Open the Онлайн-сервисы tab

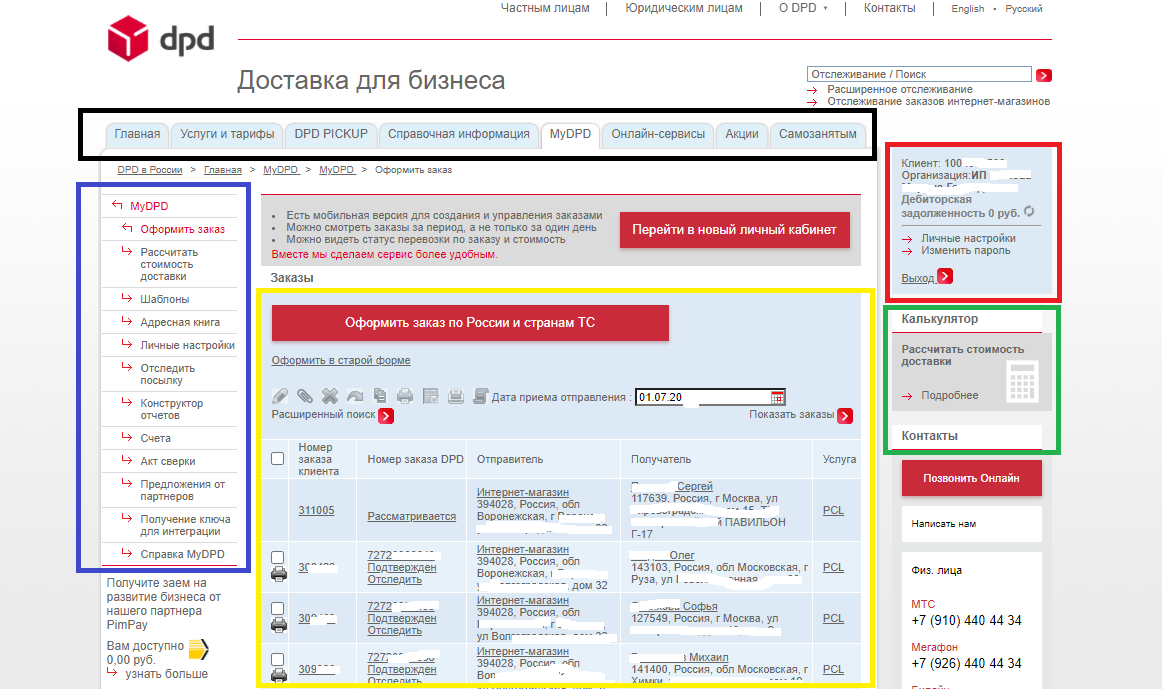658,134
